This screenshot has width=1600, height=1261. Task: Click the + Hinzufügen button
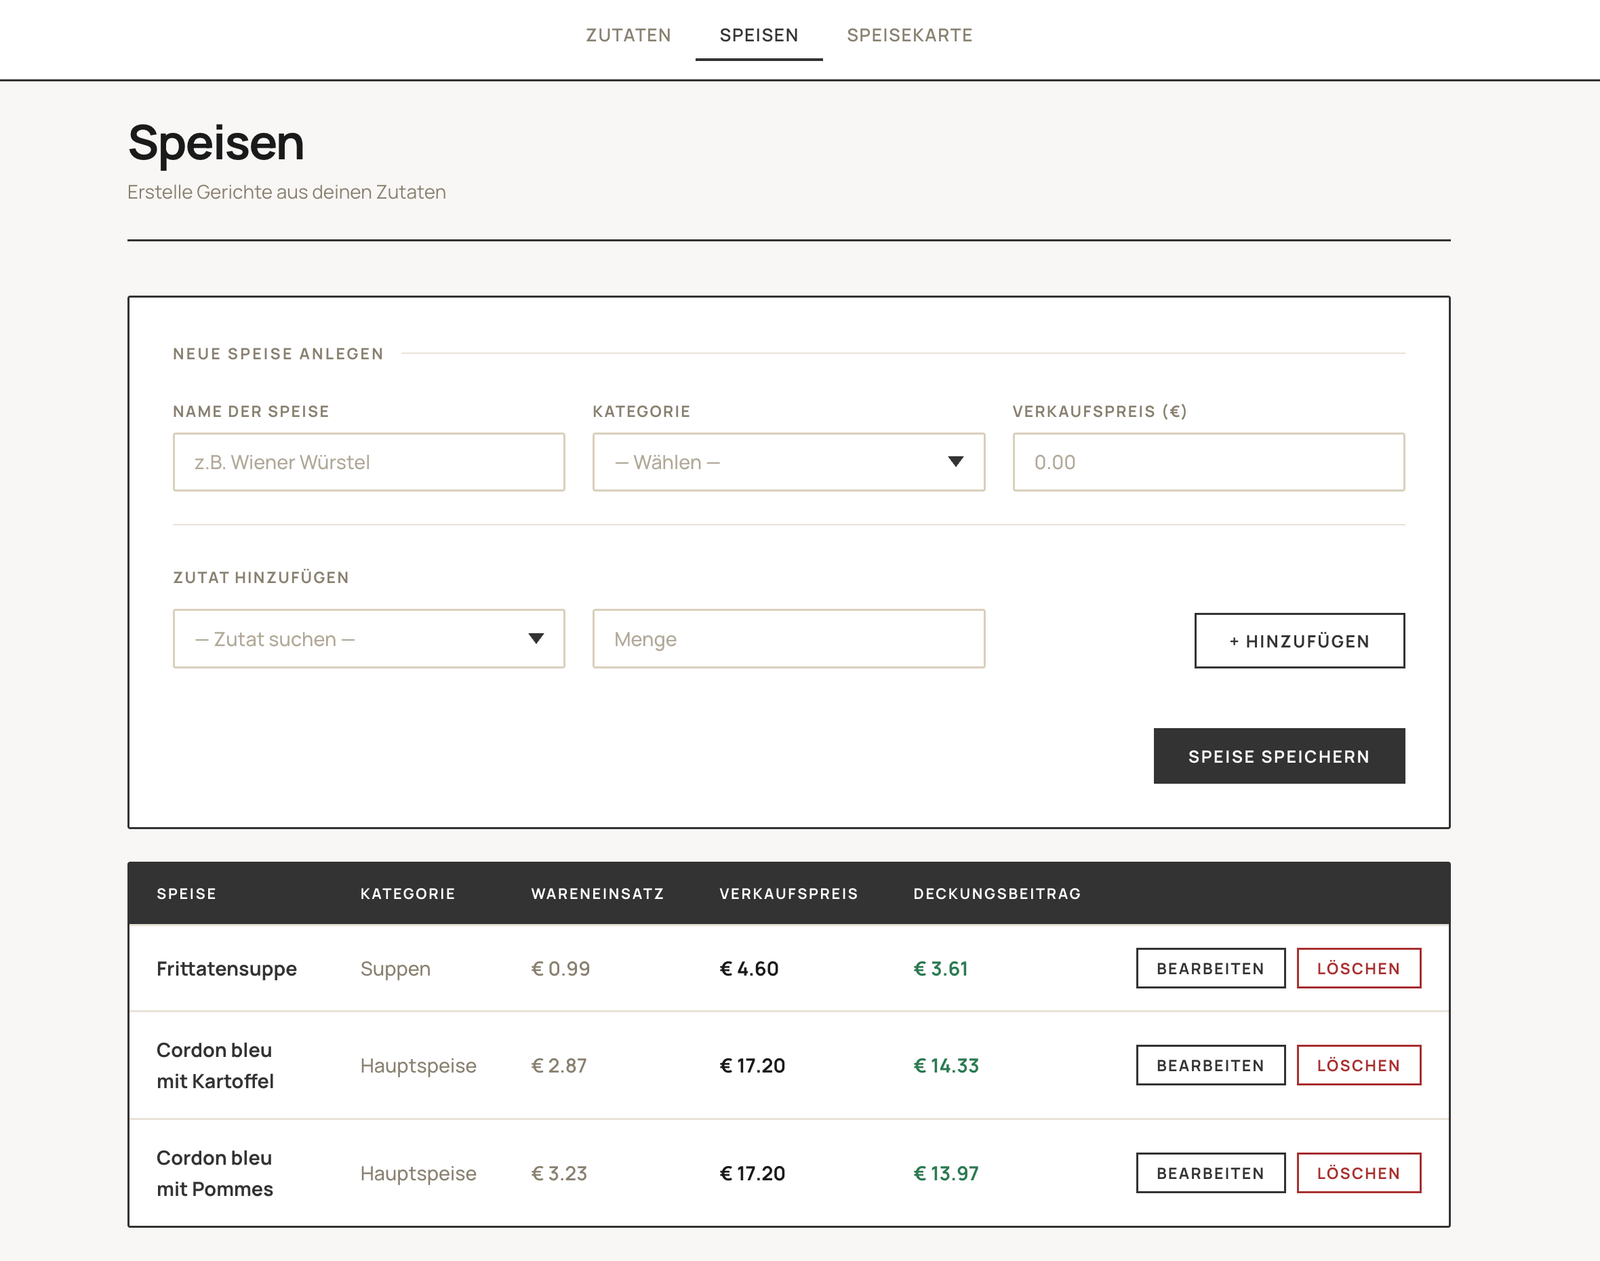pos(1300,641)
